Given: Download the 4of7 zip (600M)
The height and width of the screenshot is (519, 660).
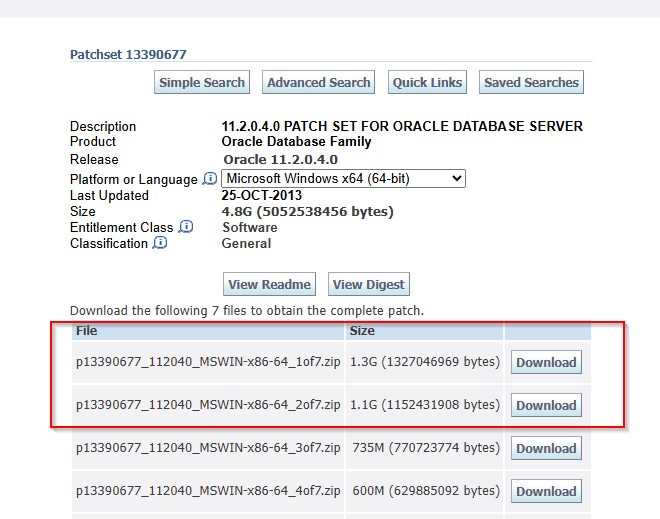Looking at the screenshot, I should pos(546,491).
